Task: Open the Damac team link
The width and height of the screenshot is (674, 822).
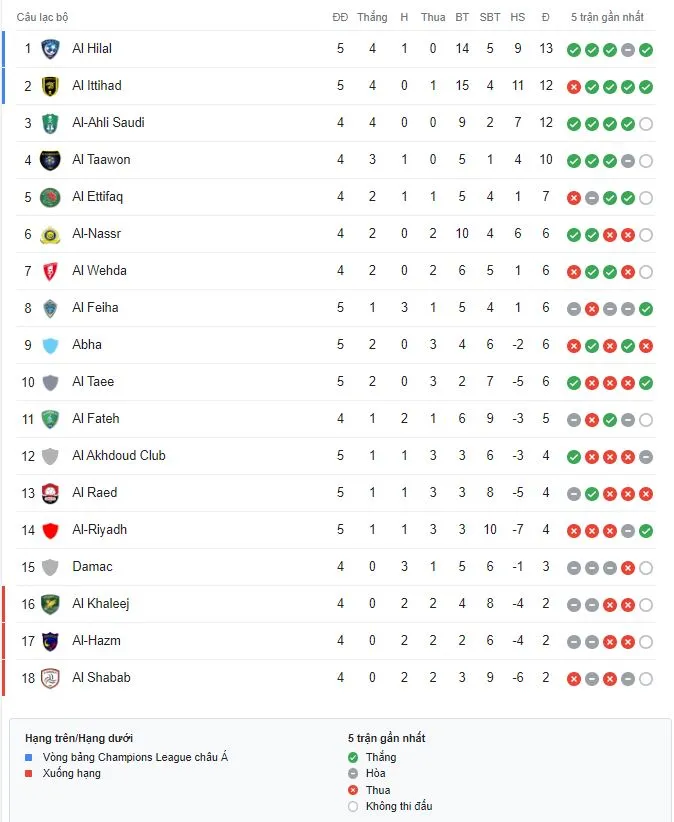Action: [x=92, y=567]
